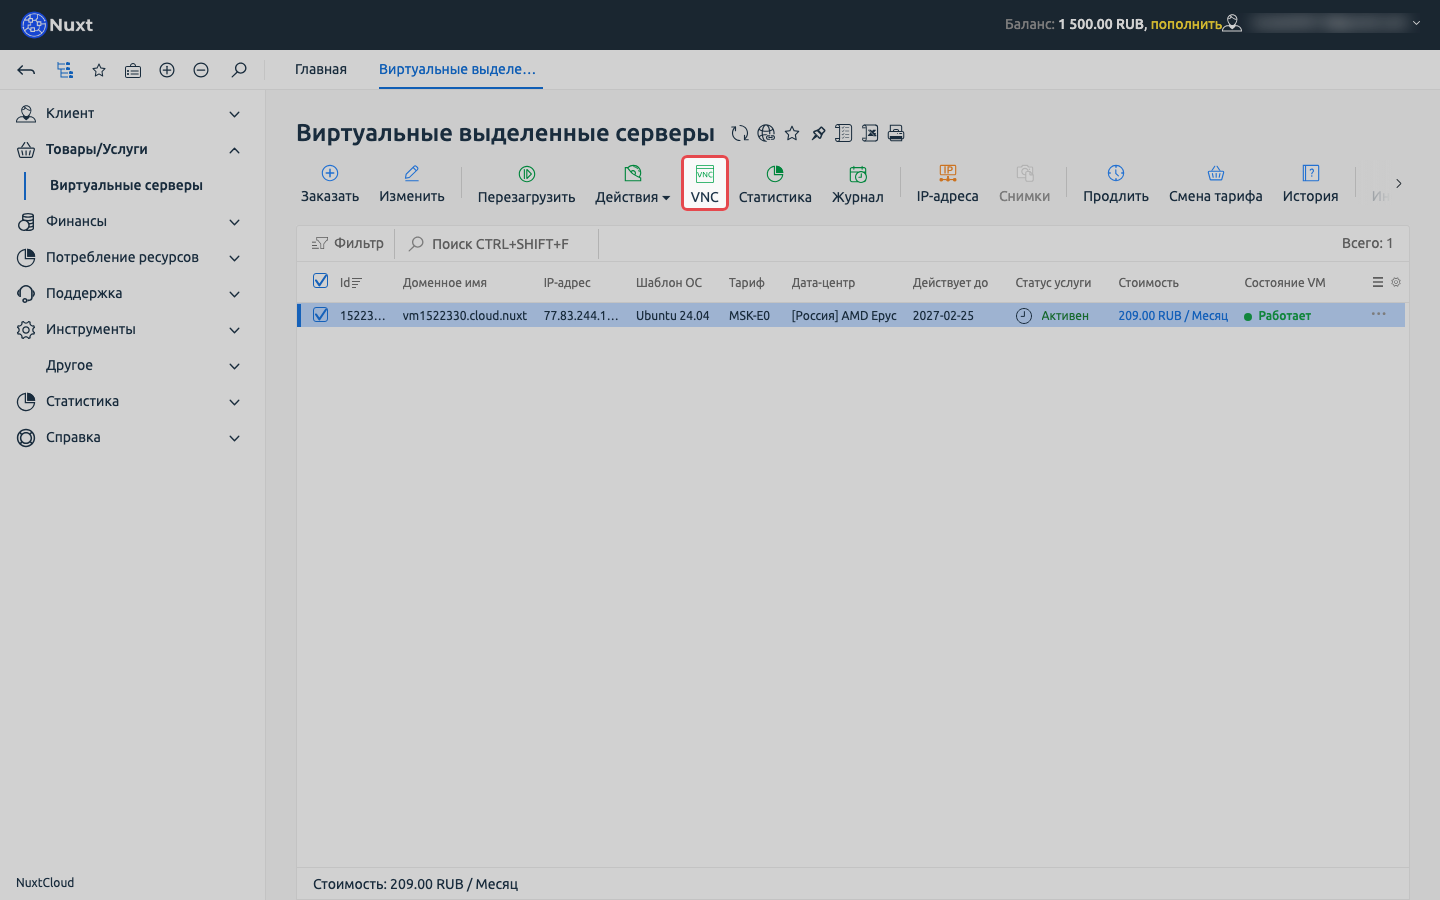
Task: Toggle the menu tree view icon
Action: (x=65, y=70)
